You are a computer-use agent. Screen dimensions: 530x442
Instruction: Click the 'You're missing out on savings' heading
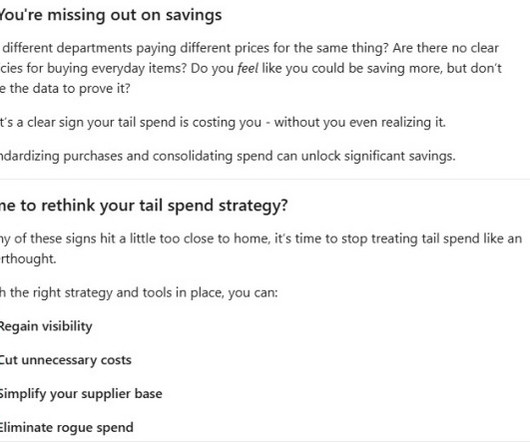(111, 16)
